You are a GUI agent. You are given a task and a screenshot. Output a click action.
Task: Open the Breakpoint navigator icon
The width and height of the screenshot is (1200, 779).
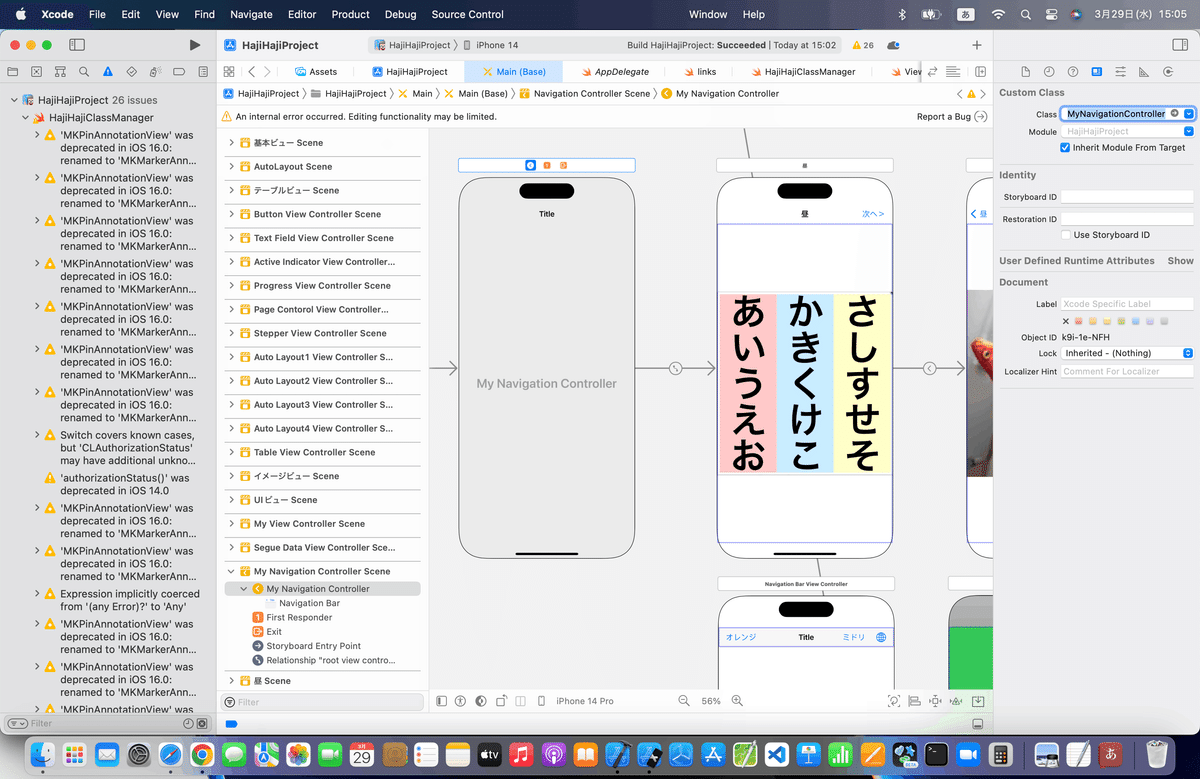[181, 72]
